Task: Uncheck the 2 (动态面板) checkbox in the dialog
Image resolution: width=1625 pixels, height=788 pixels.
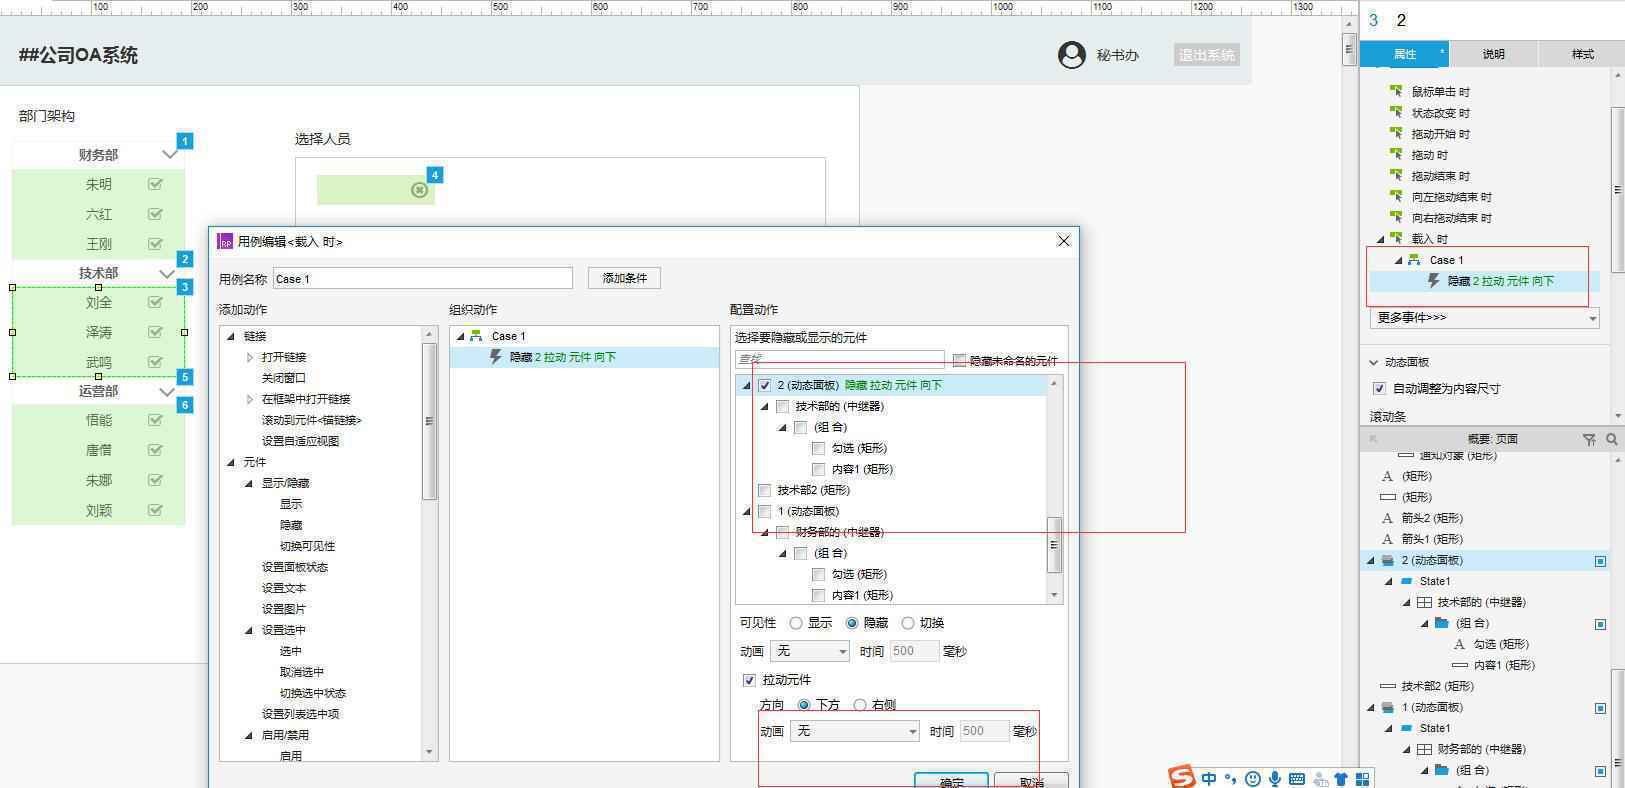Action: (x=765, y=385)
